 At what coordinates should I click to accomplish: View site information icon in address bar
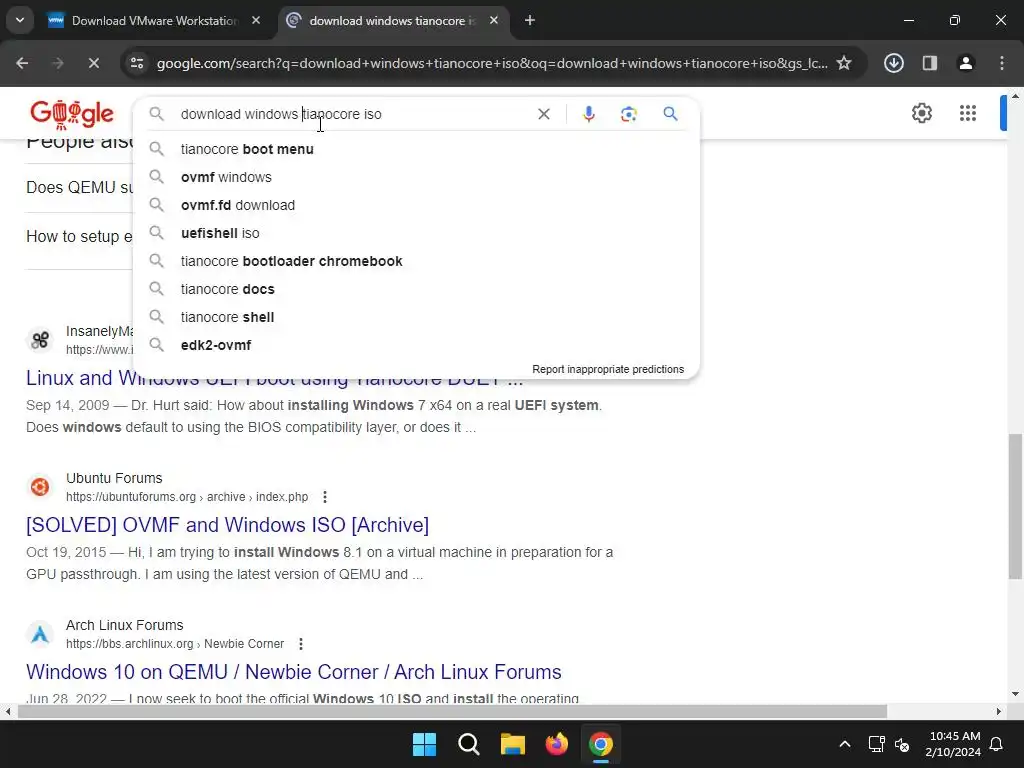pos(137,63)
